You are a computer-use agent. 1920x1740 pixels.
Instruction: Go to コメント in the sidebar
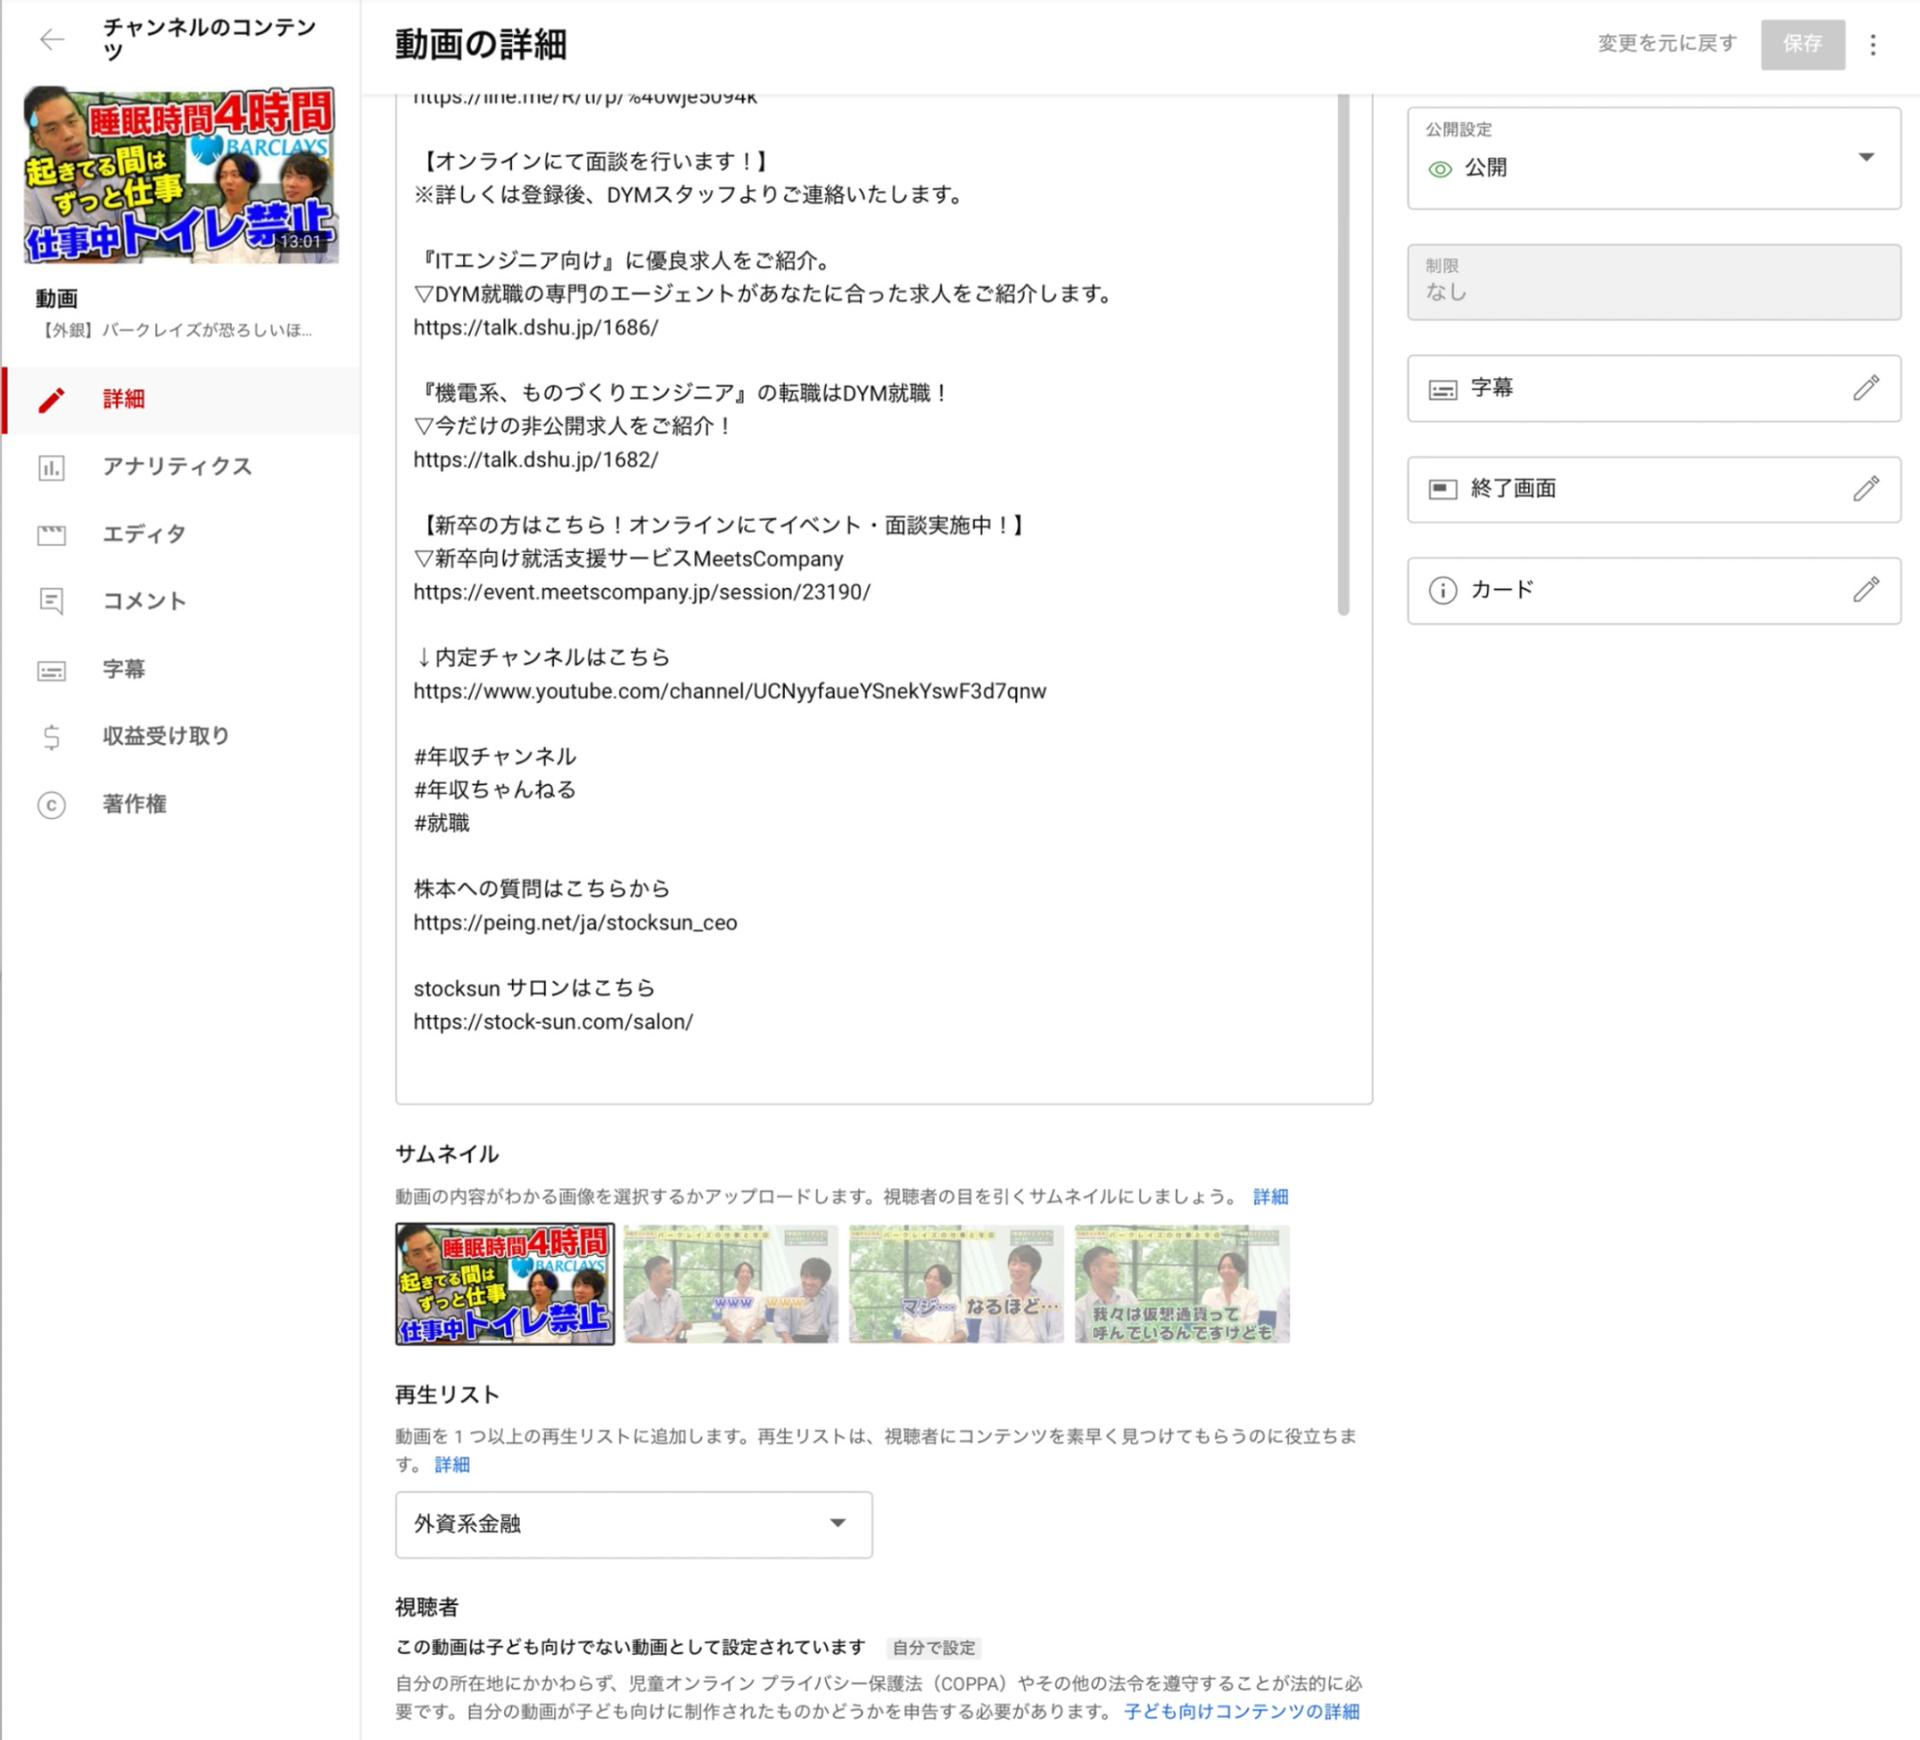click(x=144, y=601)
